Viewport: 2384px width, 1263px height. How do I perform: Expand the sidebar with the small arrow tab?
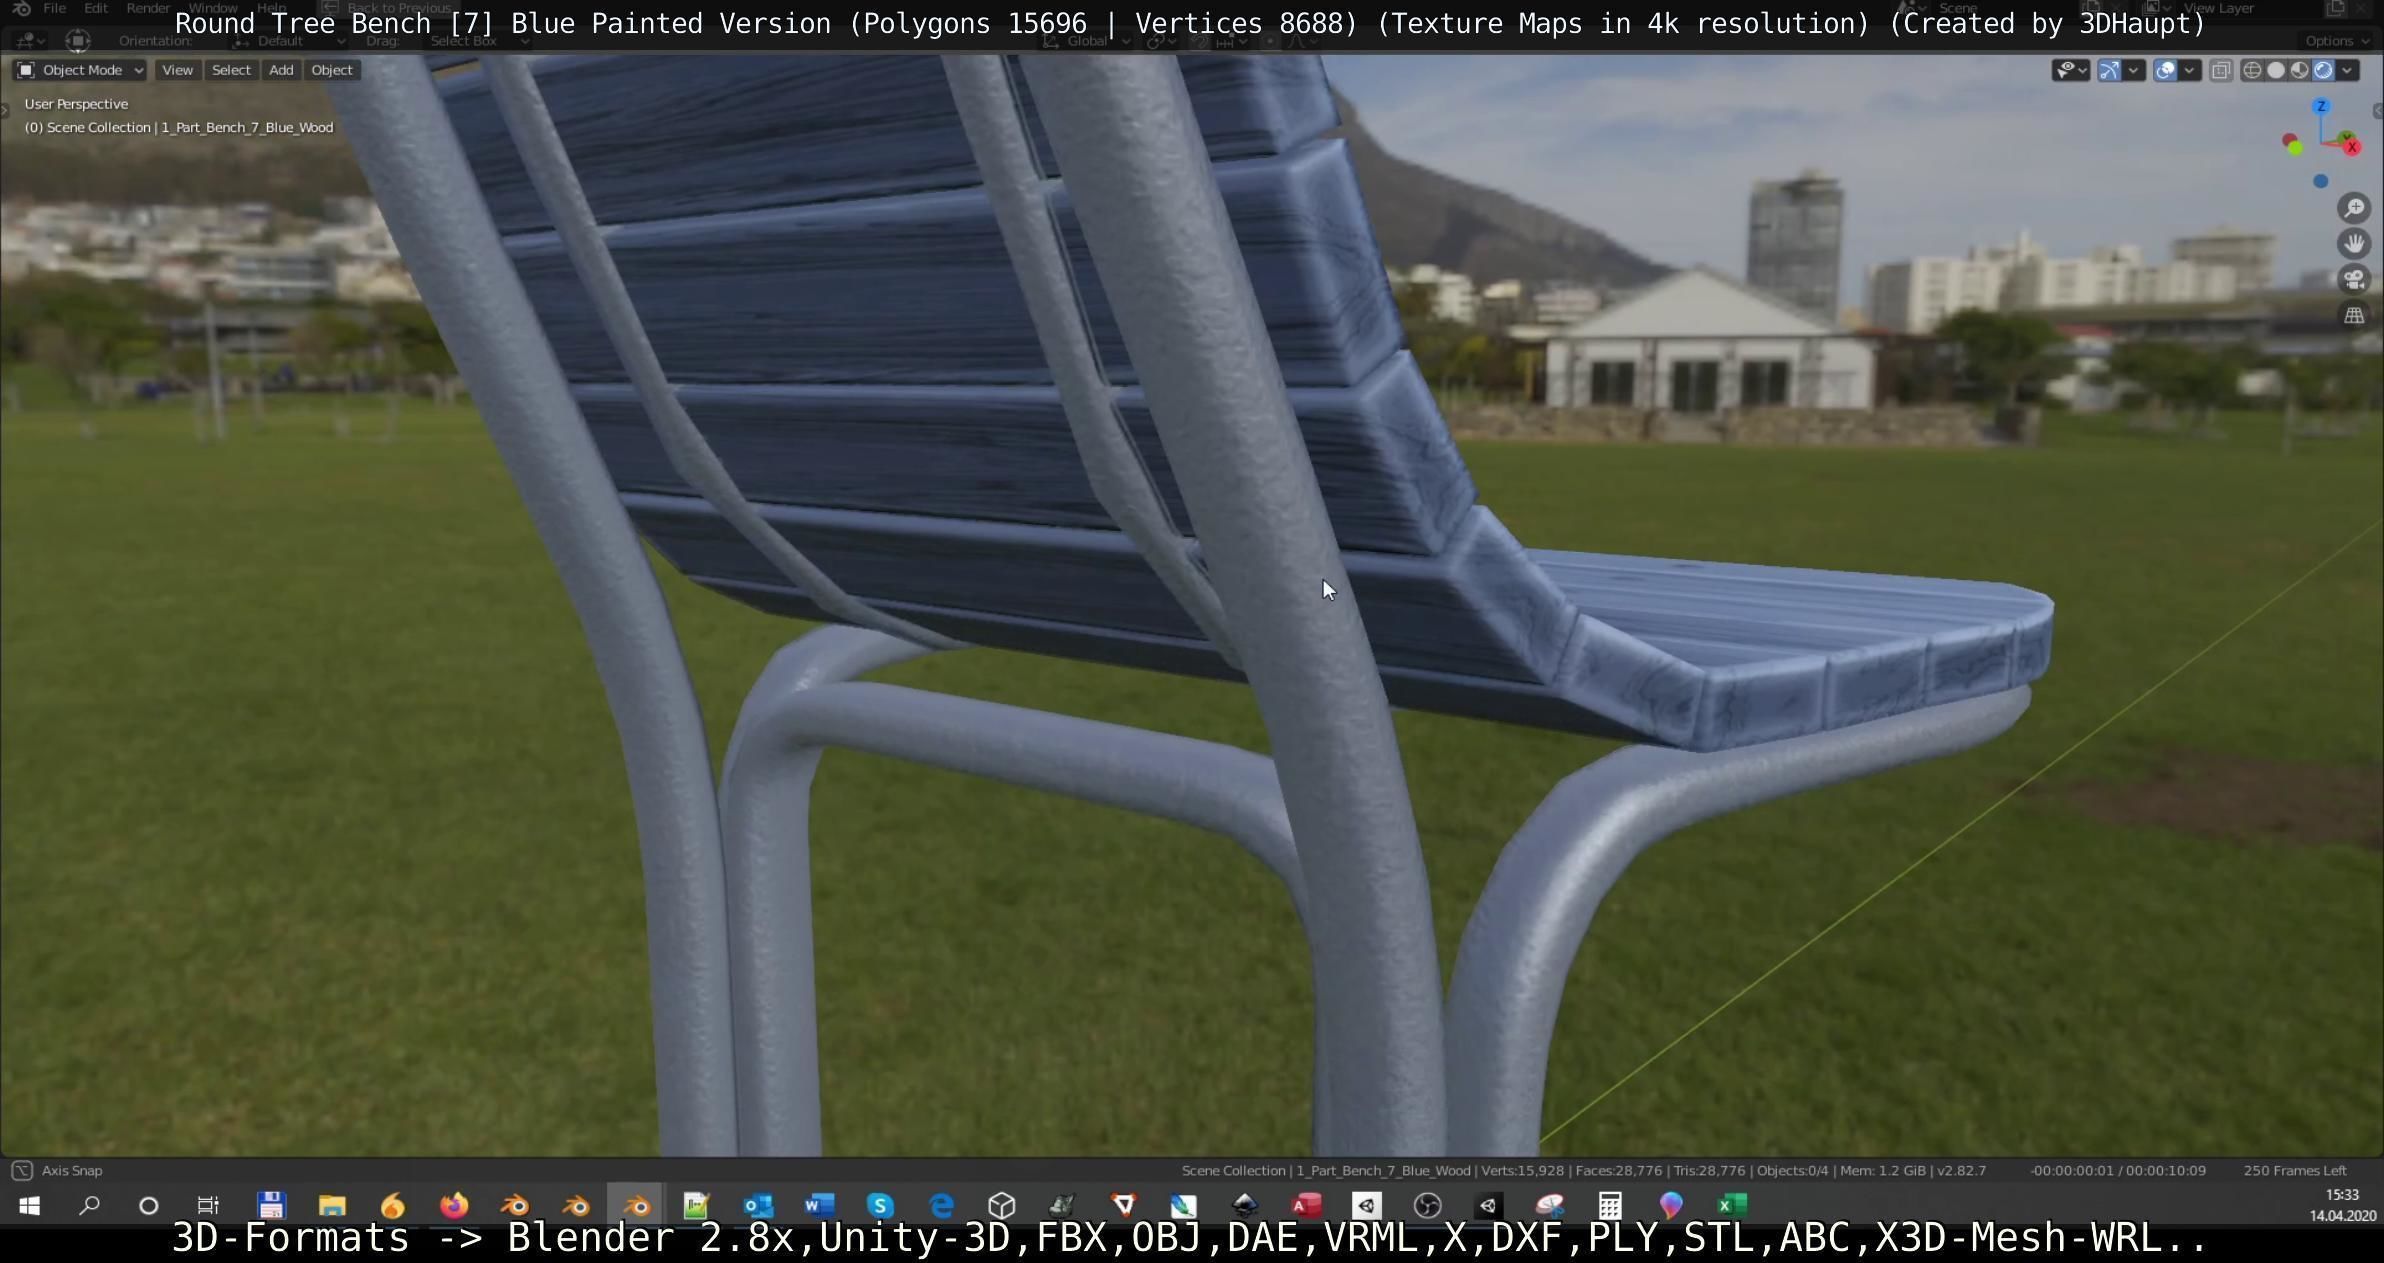point(2377,110)
